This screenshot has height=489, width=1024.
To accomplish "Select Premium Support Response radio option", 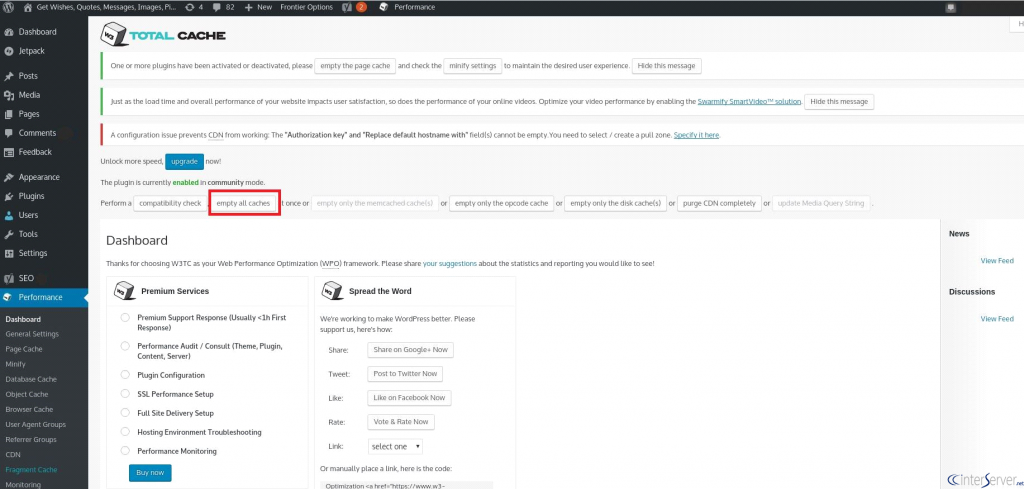I will [125, 318].
